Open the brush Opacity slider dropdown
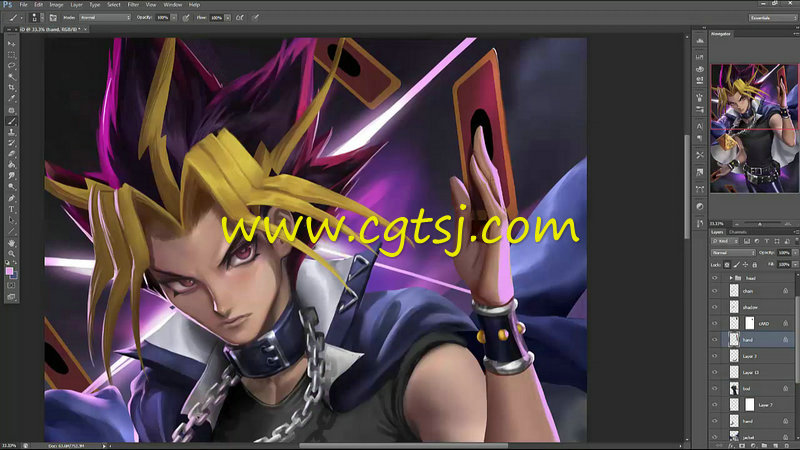Viewport: 800px width, 450px height. click(174, 17)
